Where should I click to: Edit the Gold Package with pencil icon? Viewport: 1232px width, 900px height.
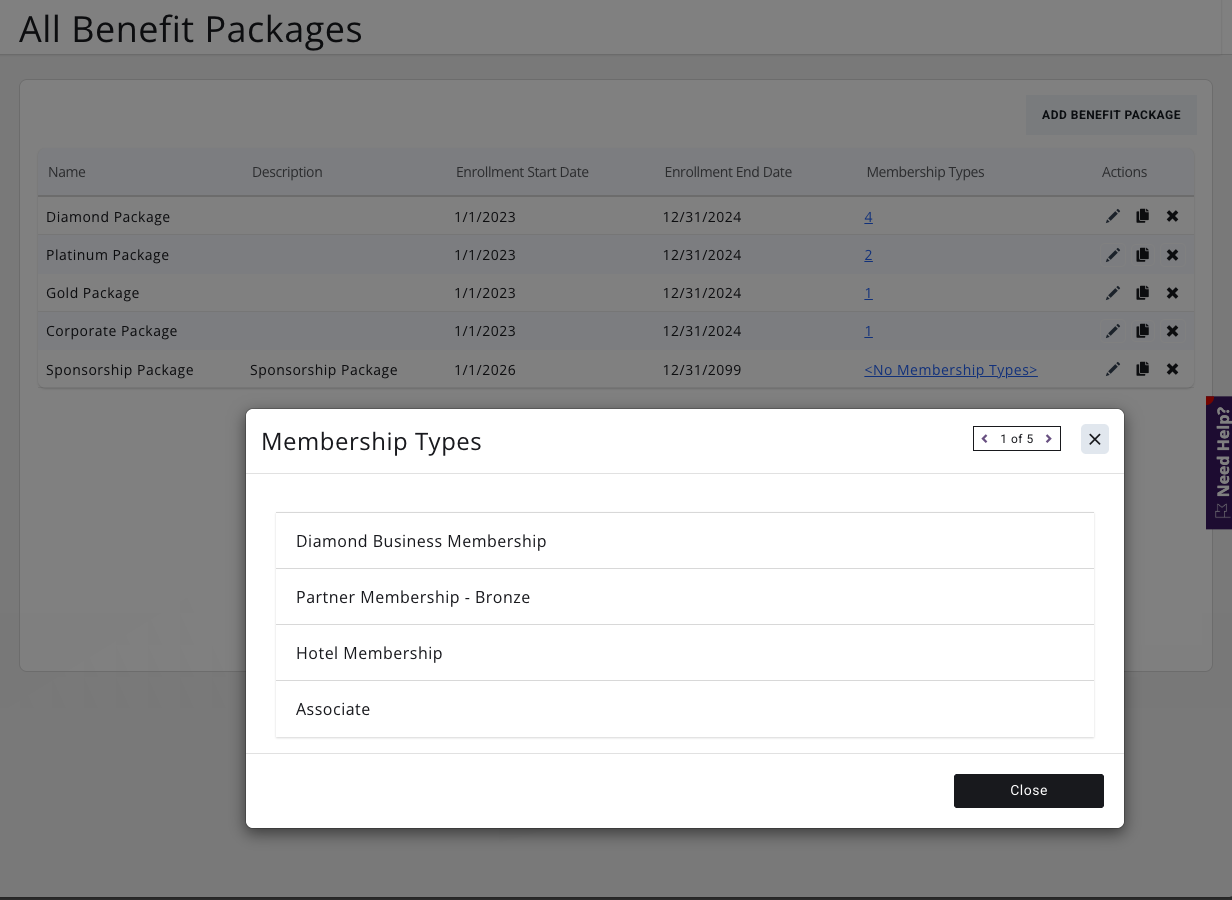(1113, 293)
